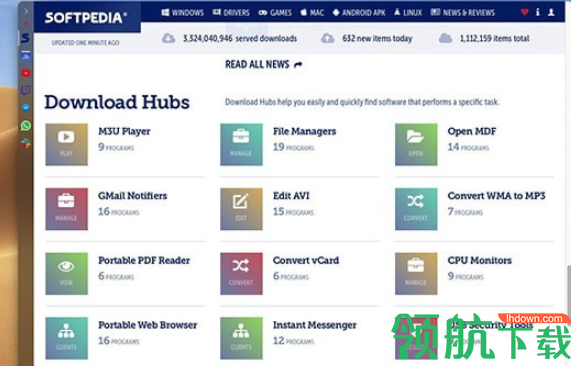Viewport: 571px width, 366px height.
Task: Click the GMail Notifiers manage tile icon
Action: (x=66, y=209)
